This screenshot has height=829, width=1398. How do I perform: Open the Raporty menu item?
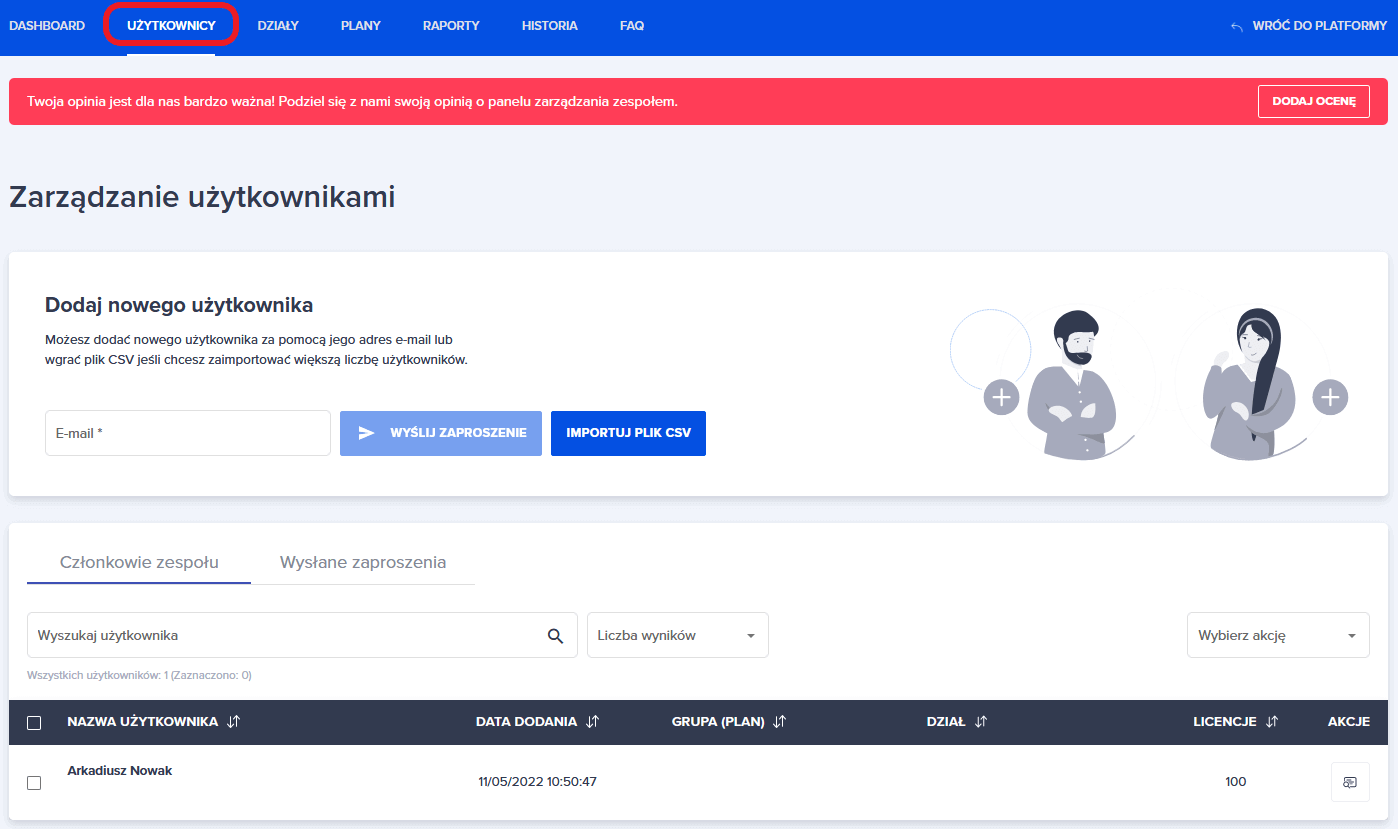click(451, 26)
